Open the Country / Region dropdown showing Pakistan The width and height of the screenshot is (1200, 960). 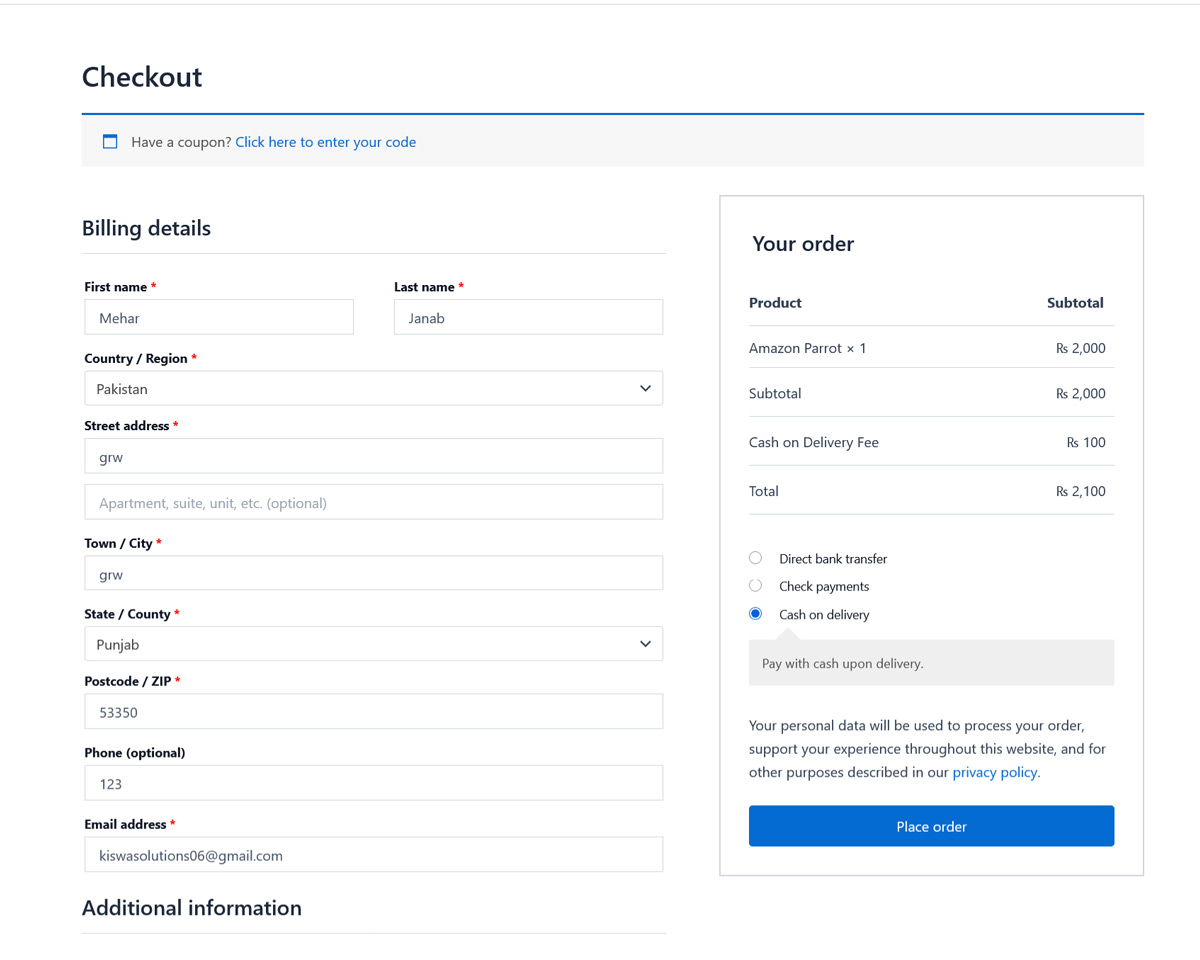pyautogui.click(x=373, y=388)
